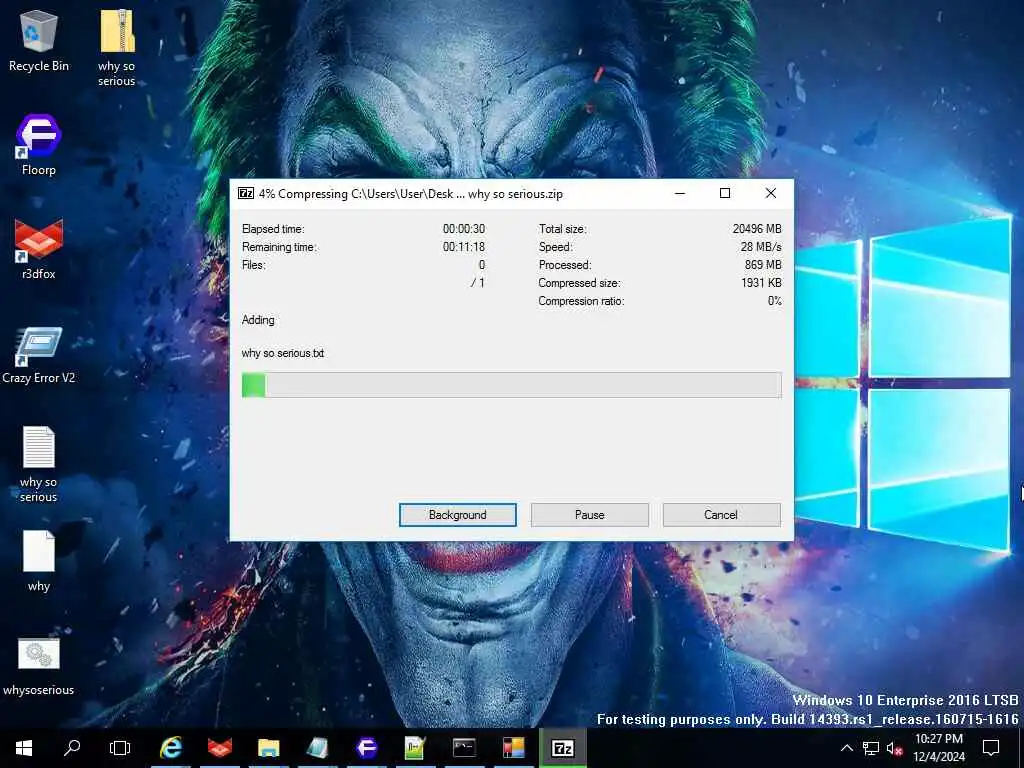The width and height of the screenshot is (1024, 768).
Task: Click the 'why so serious.txt' filename in dialog
Action: click(283, 353)
